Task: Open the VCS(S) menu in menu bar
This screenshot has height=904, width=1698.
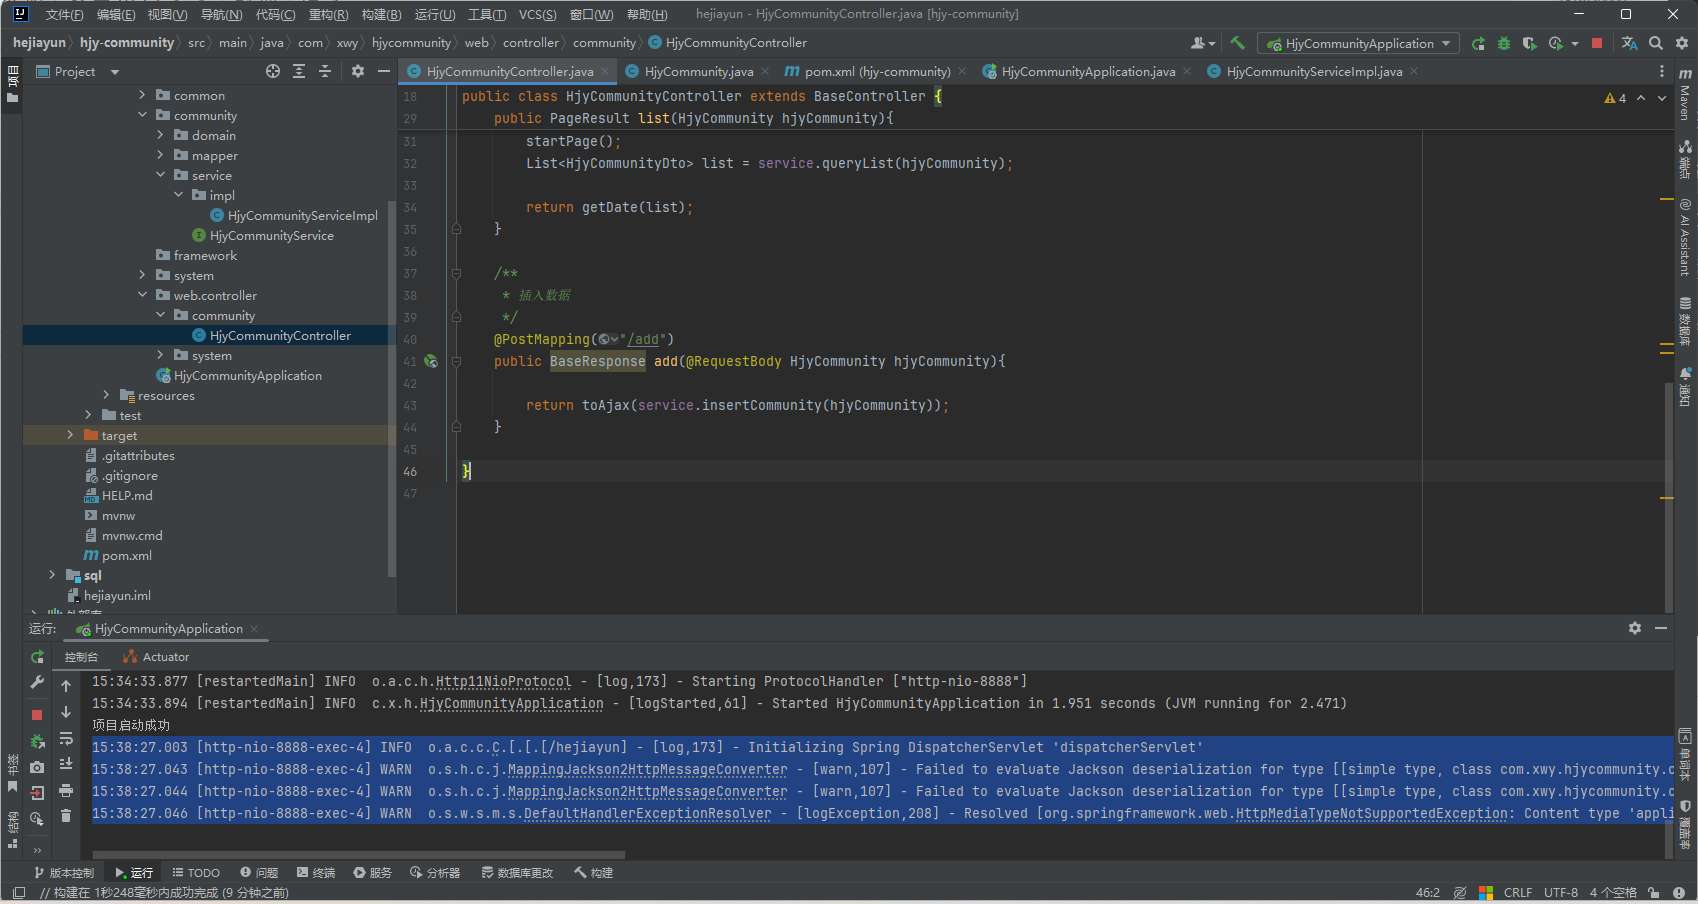Action: (x=537, y=14)
